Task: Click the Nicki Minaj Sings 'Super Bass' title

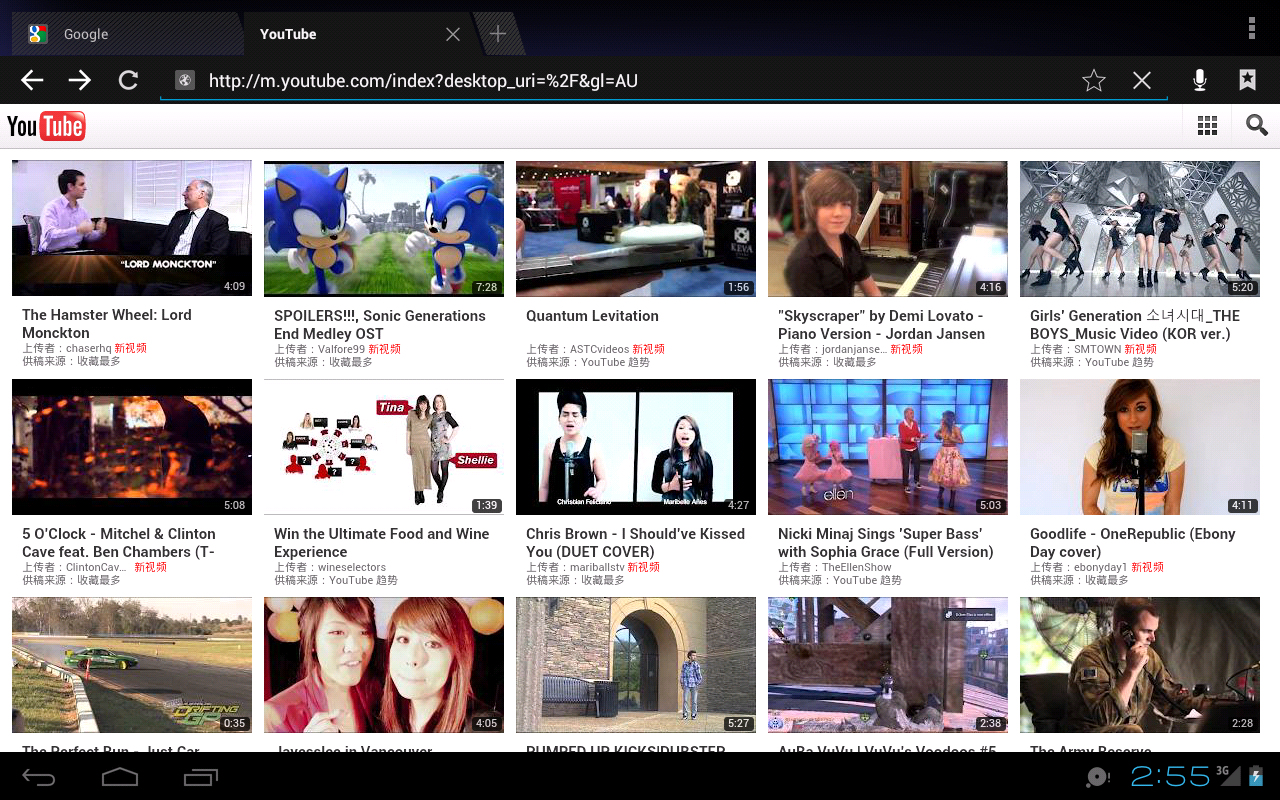Action: [x=886, y=543]
